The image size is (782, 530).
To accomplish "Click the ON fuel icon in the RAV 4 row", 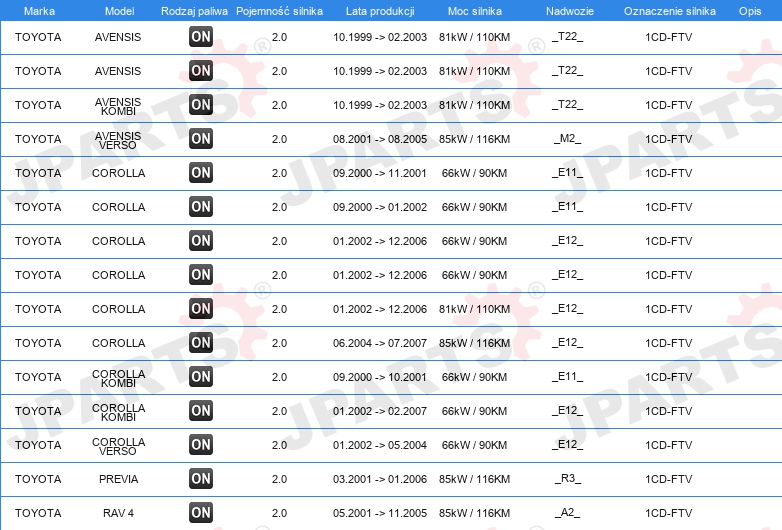I will (x=201, y=513).
